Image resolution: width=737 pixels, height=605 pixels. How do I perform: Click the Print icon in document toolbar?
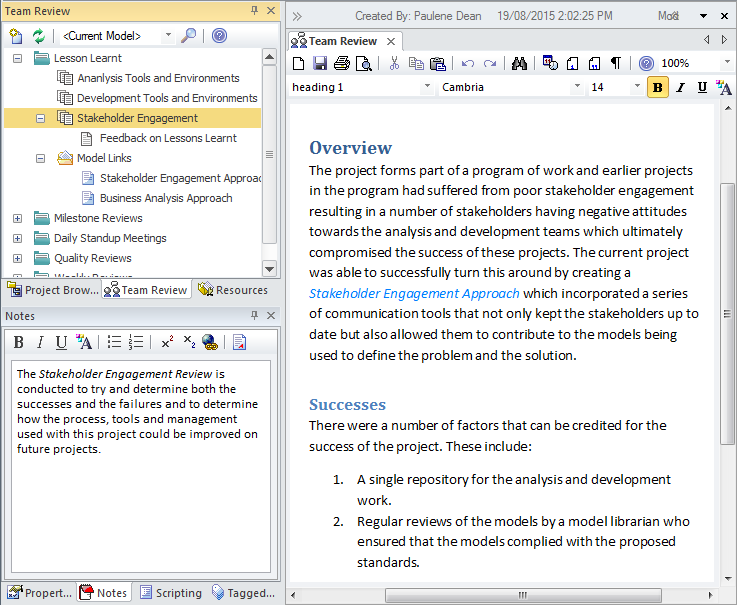pos(342,63)
